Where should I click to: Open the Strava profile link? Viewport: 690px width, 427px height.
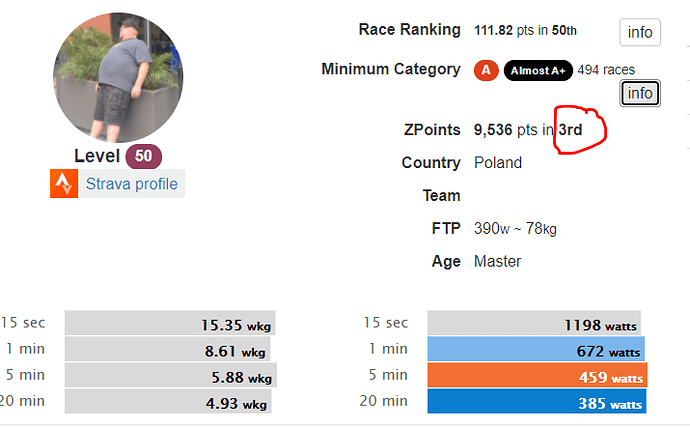[x=132, y=184]
